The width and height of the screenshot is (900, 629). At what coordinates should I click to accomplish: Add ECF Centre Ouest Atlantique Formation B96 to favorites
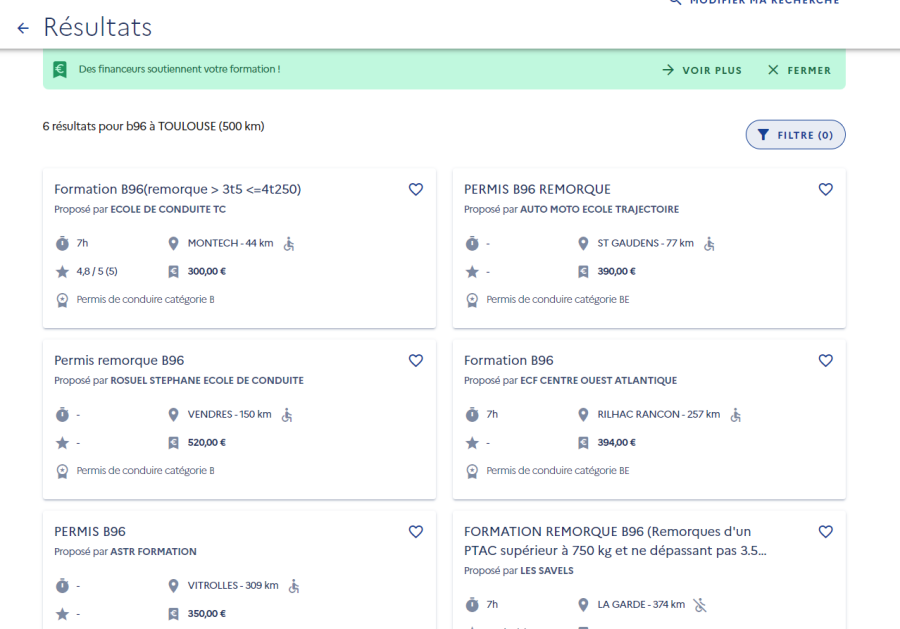(x=825, y=360)
